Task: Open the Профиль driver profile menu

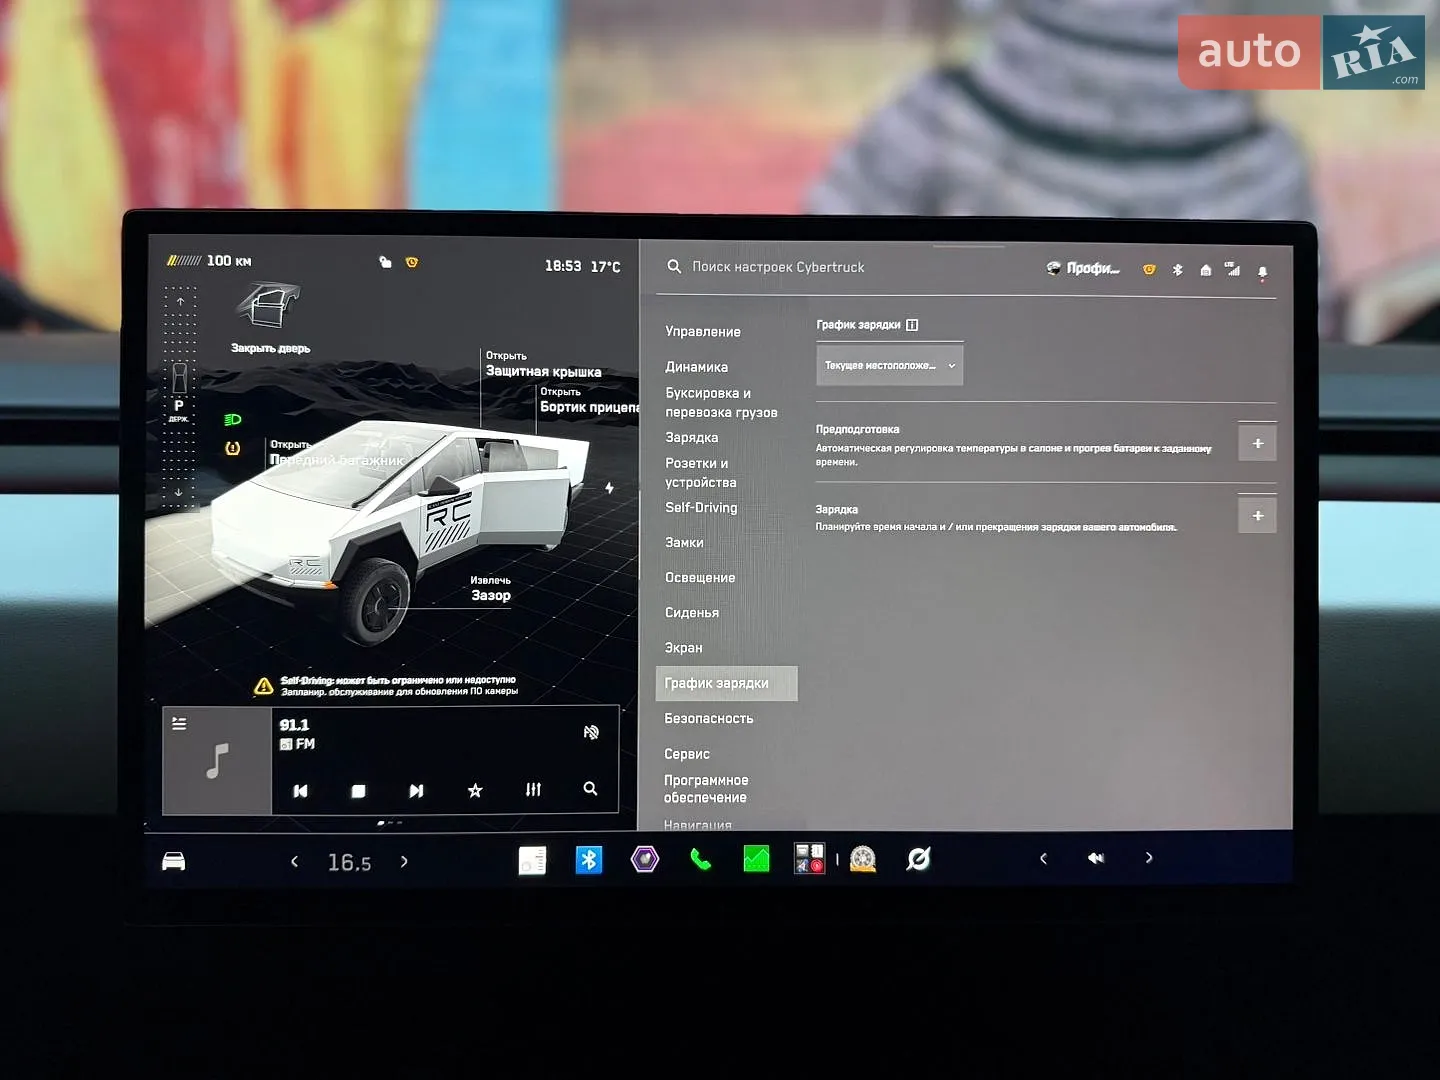Action: pyautogui.click(x=1083, y=268)
